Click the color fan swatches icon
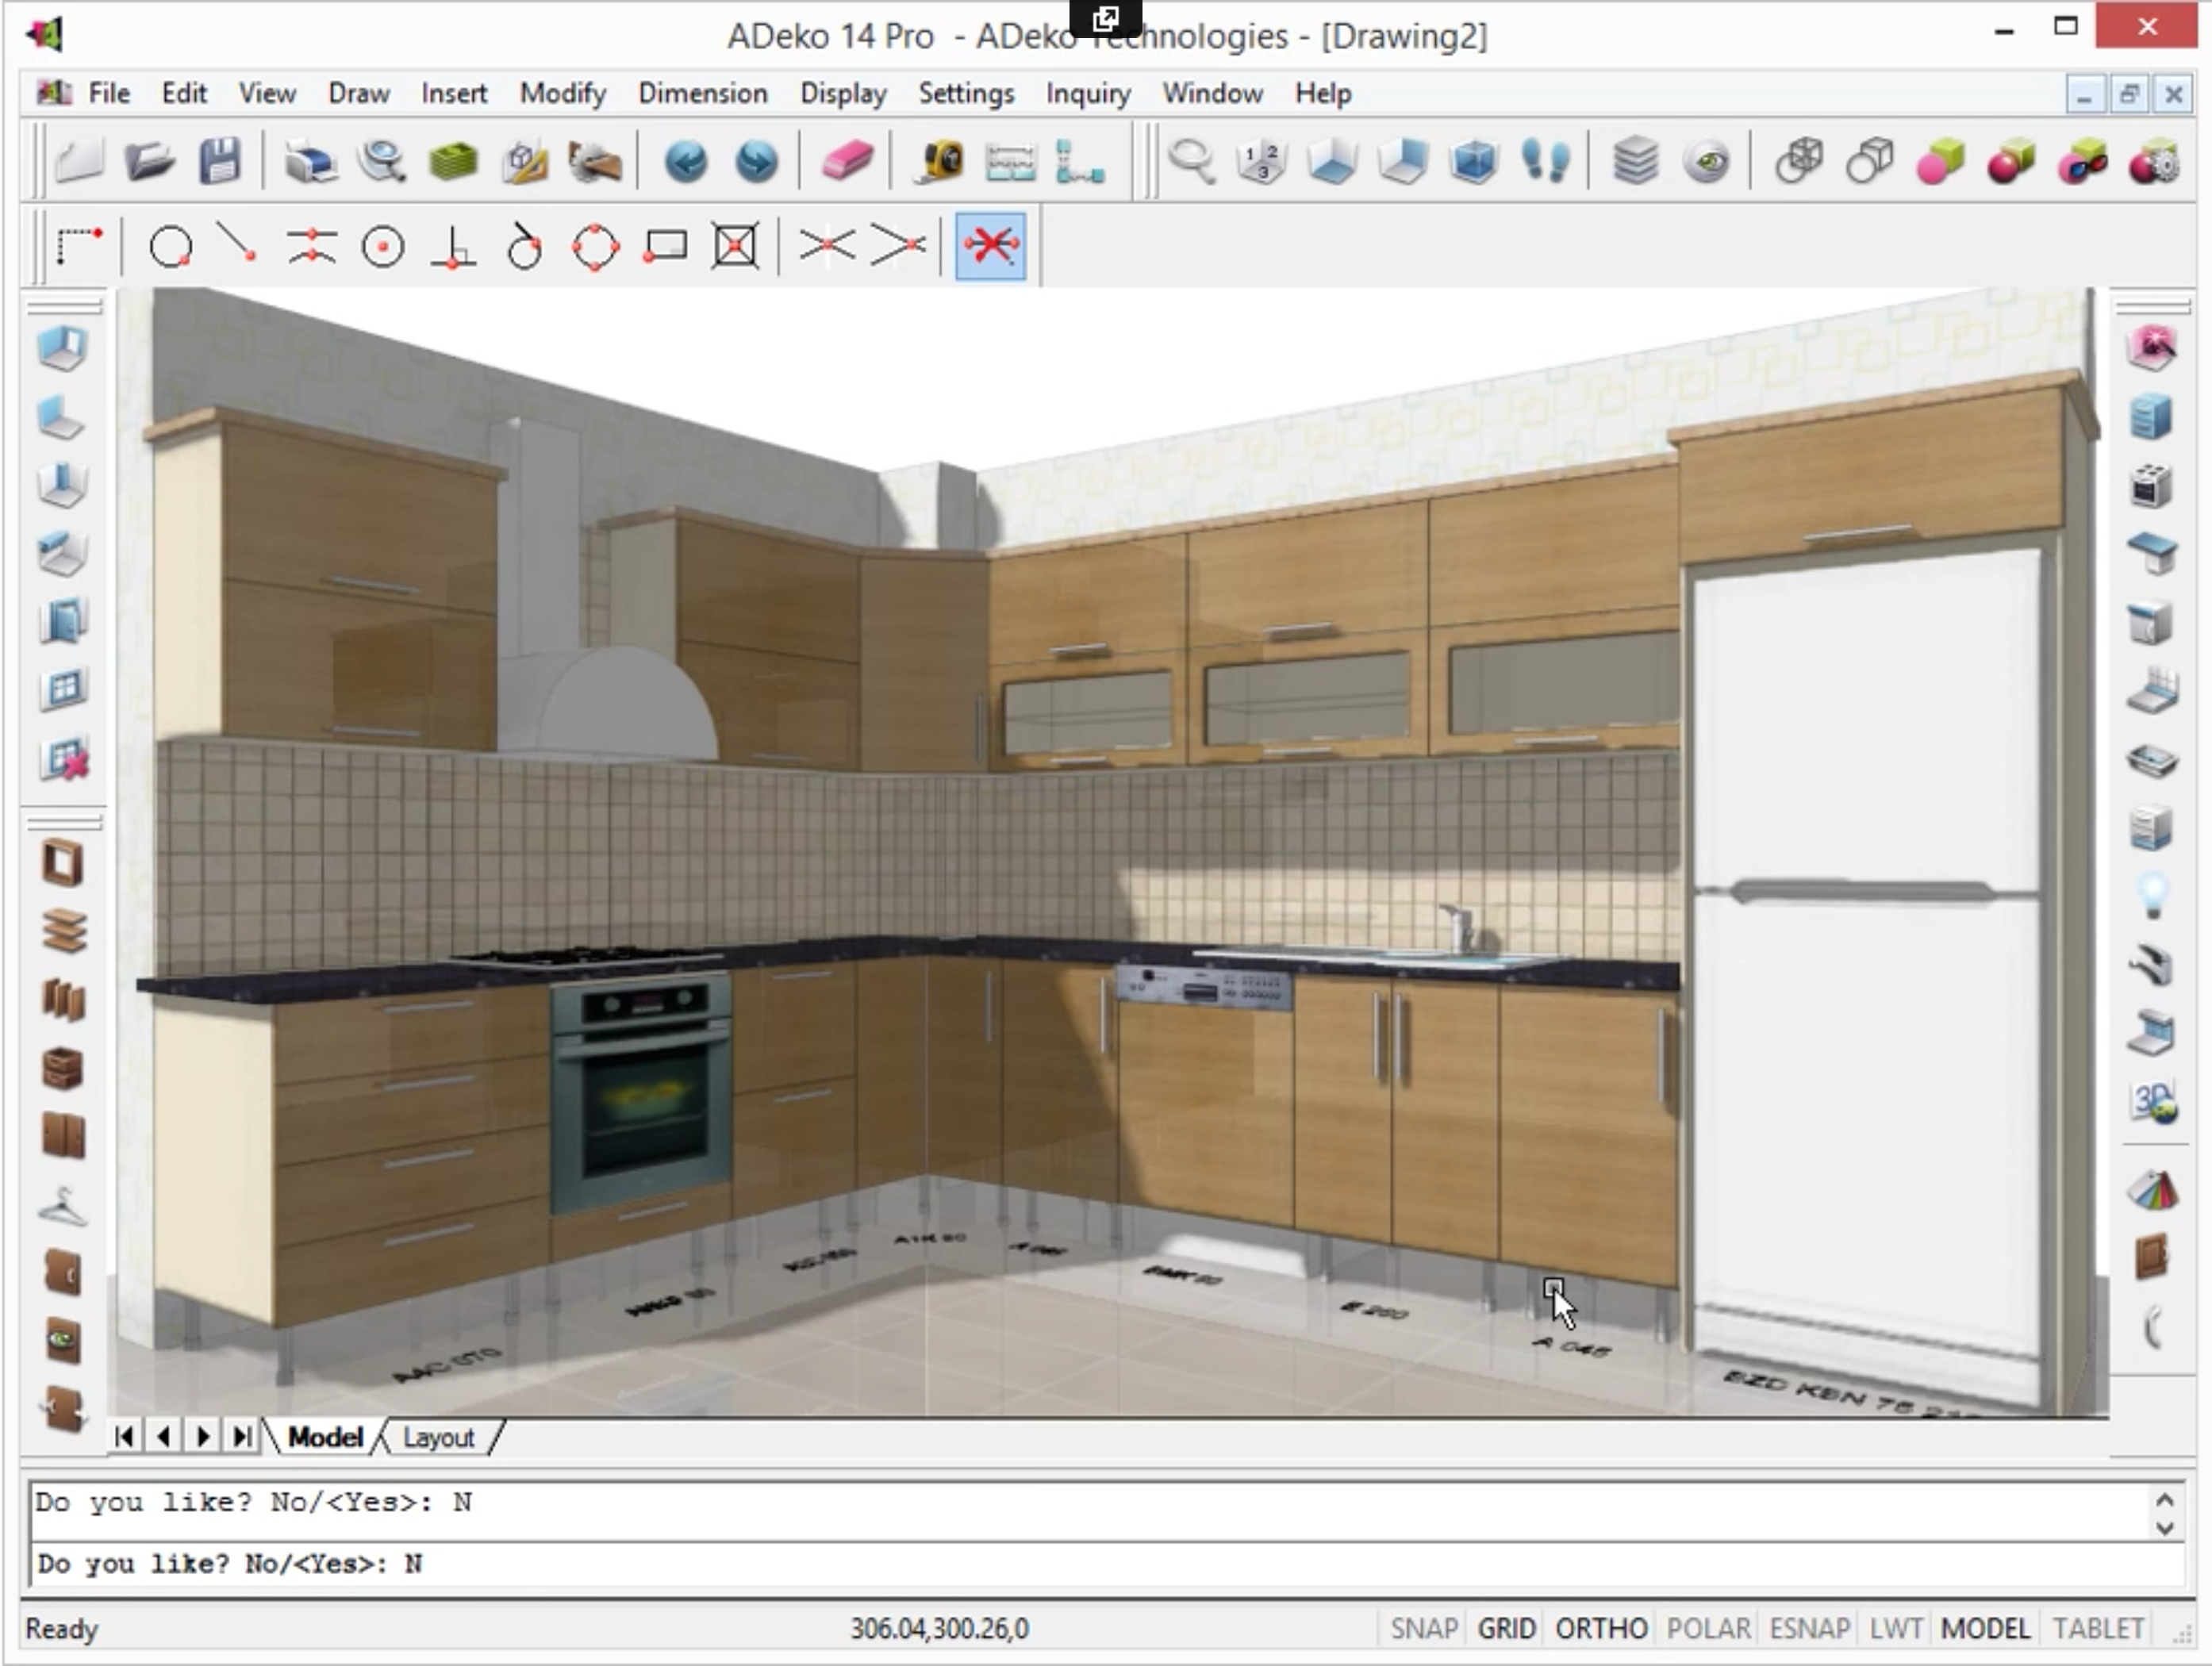This screenshot has width=2212, height=1666. click(2153, 1190)
